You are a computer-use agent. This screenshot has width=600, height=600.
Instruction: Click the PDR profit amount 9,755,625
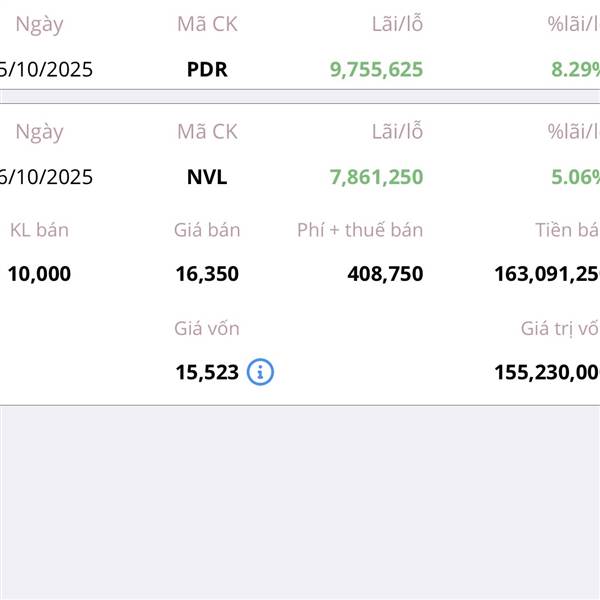coord(376,69)
